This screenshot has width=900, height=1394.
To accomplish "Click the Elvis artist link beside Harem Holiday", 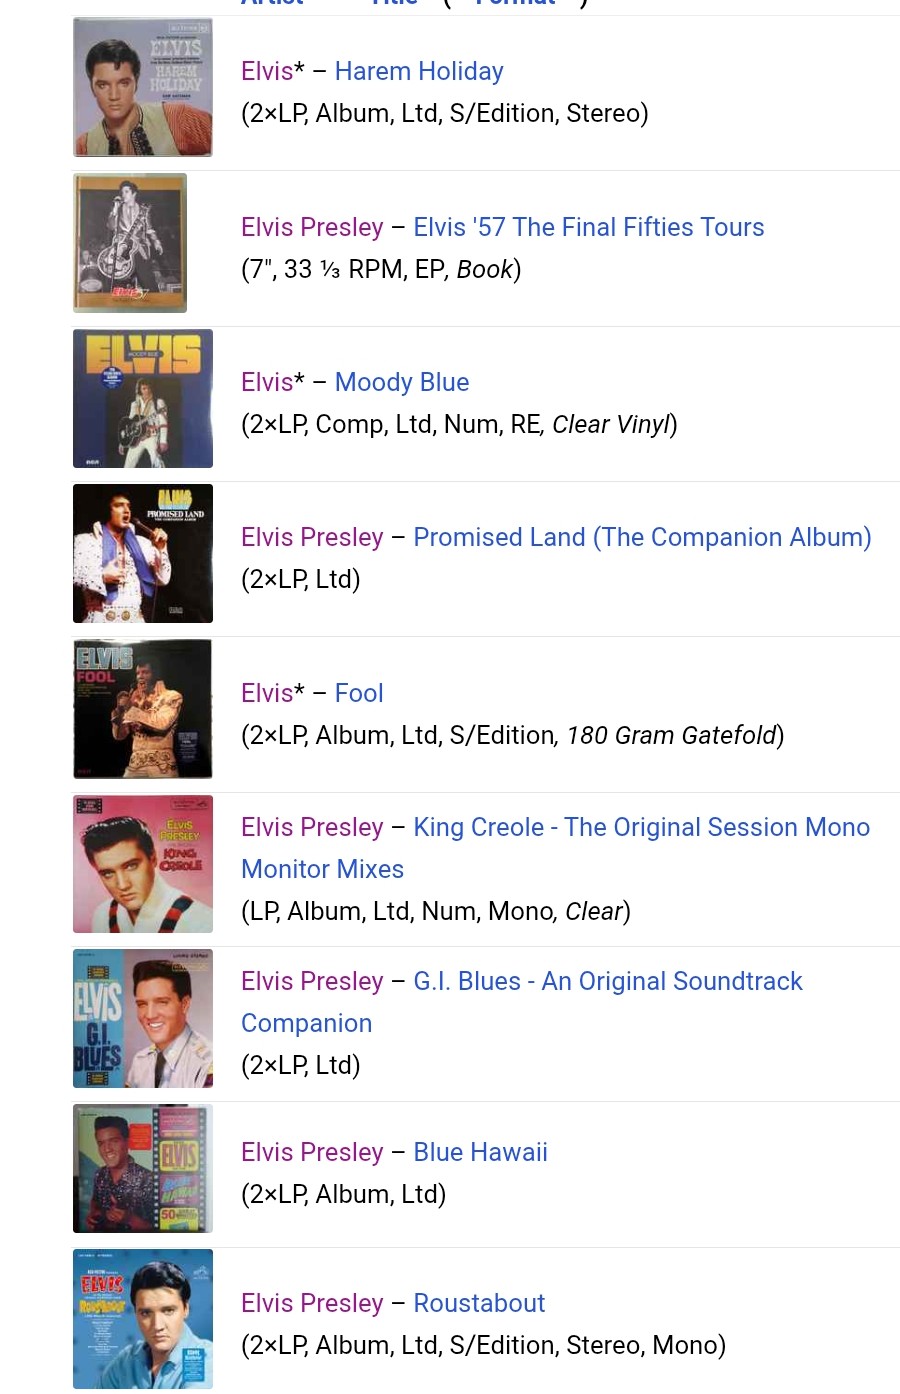I will 267,71.
